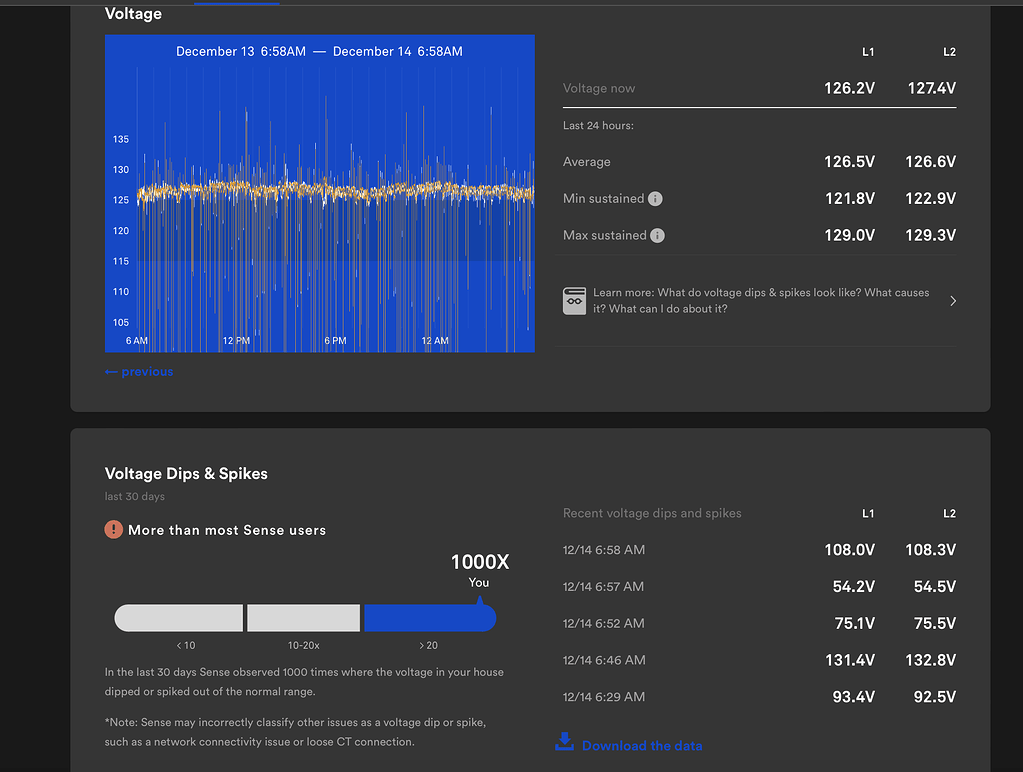The image size is (1023, 772).
Task: Select the gray <10 bar segment
Action: (180, 618)
